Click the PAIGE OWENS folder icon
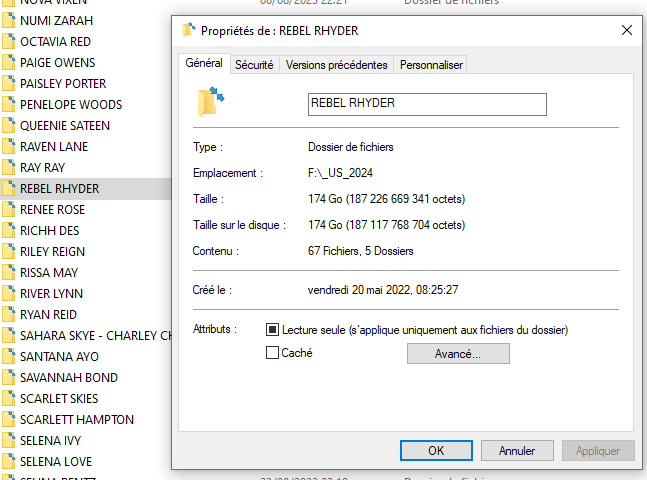The width and height of the screenshot is (647, 480). pos(9,62)
